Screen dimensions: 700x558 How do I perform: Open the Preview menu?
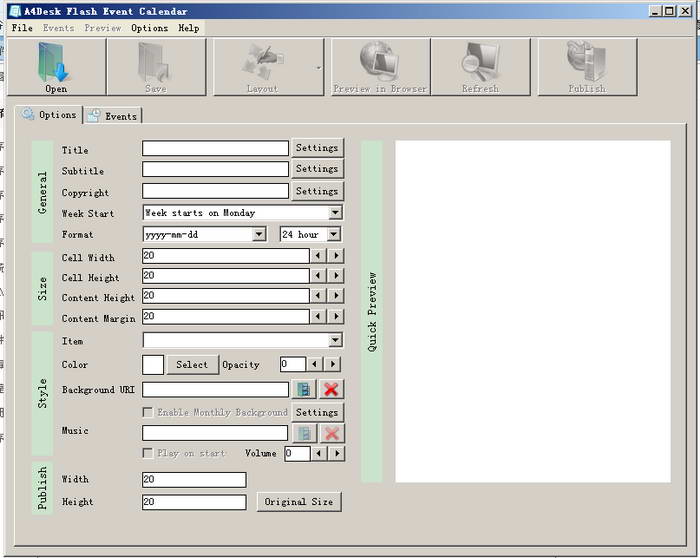[x=103, y=28]
